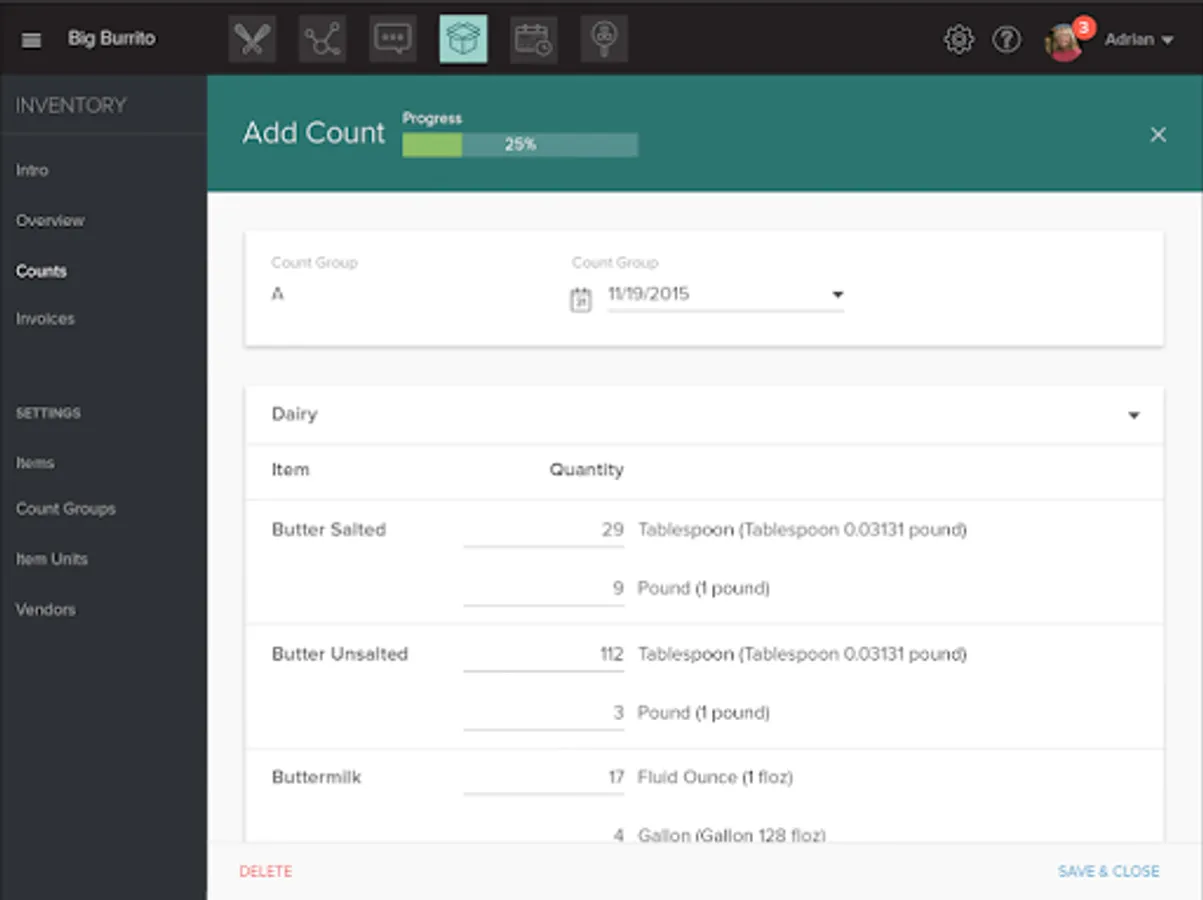Open the date dropdown showing 11/19/2015
The height and width of the screenshot is (900, 1203).
(x=726, y=294)
